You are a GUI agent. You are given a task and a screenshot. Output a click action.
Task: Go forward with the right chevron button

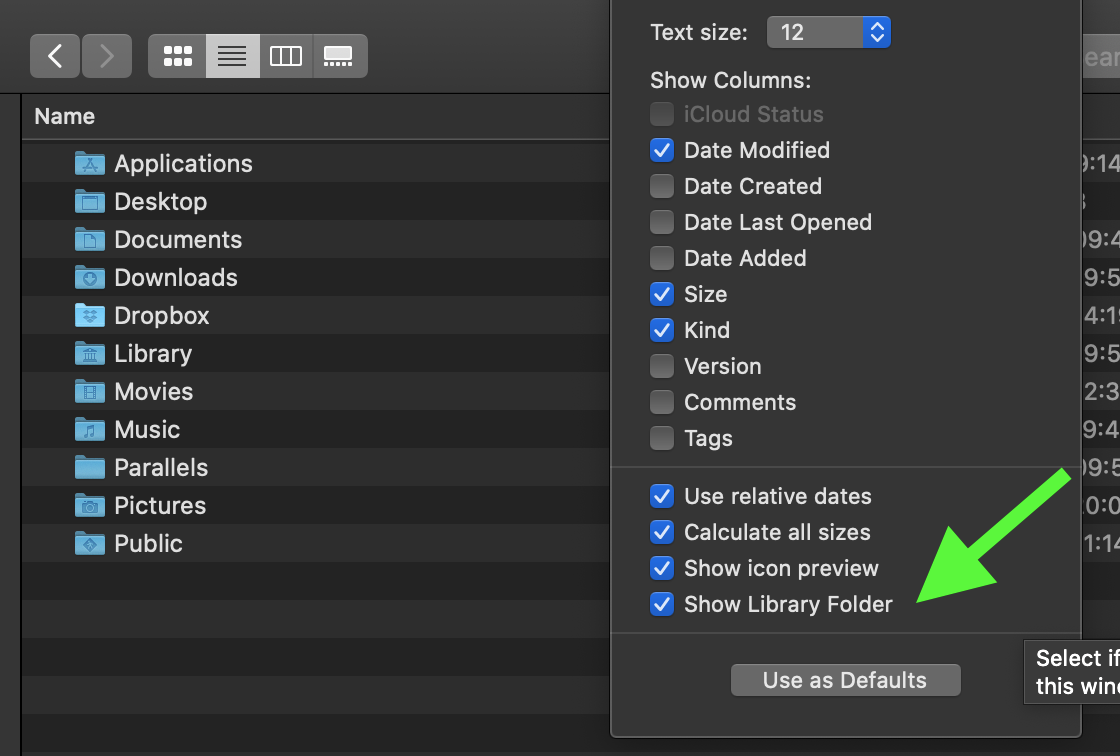(x=107, y=56)
